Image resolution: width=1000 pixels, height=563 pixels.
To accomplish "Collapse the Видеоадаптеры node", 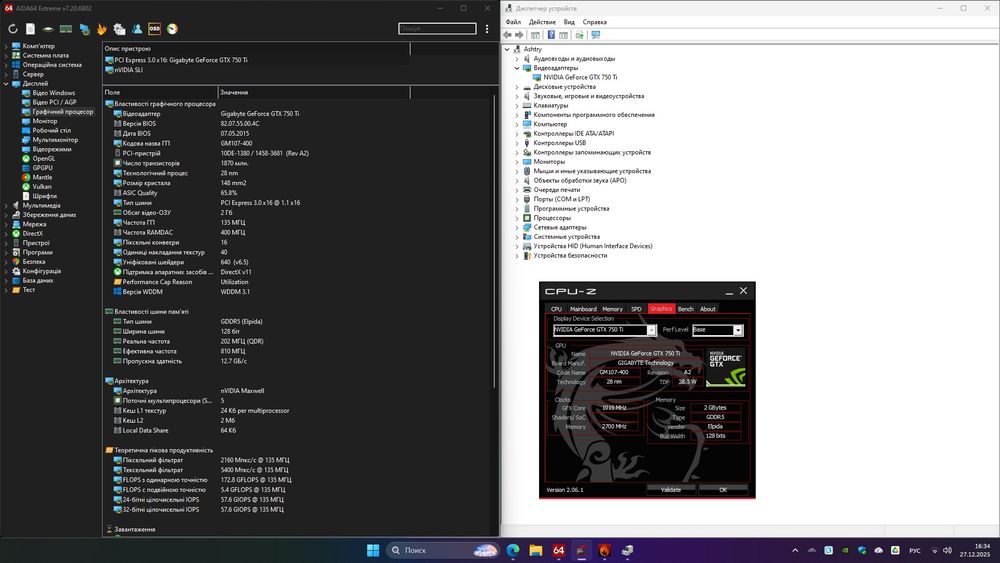I will [517, 68].
